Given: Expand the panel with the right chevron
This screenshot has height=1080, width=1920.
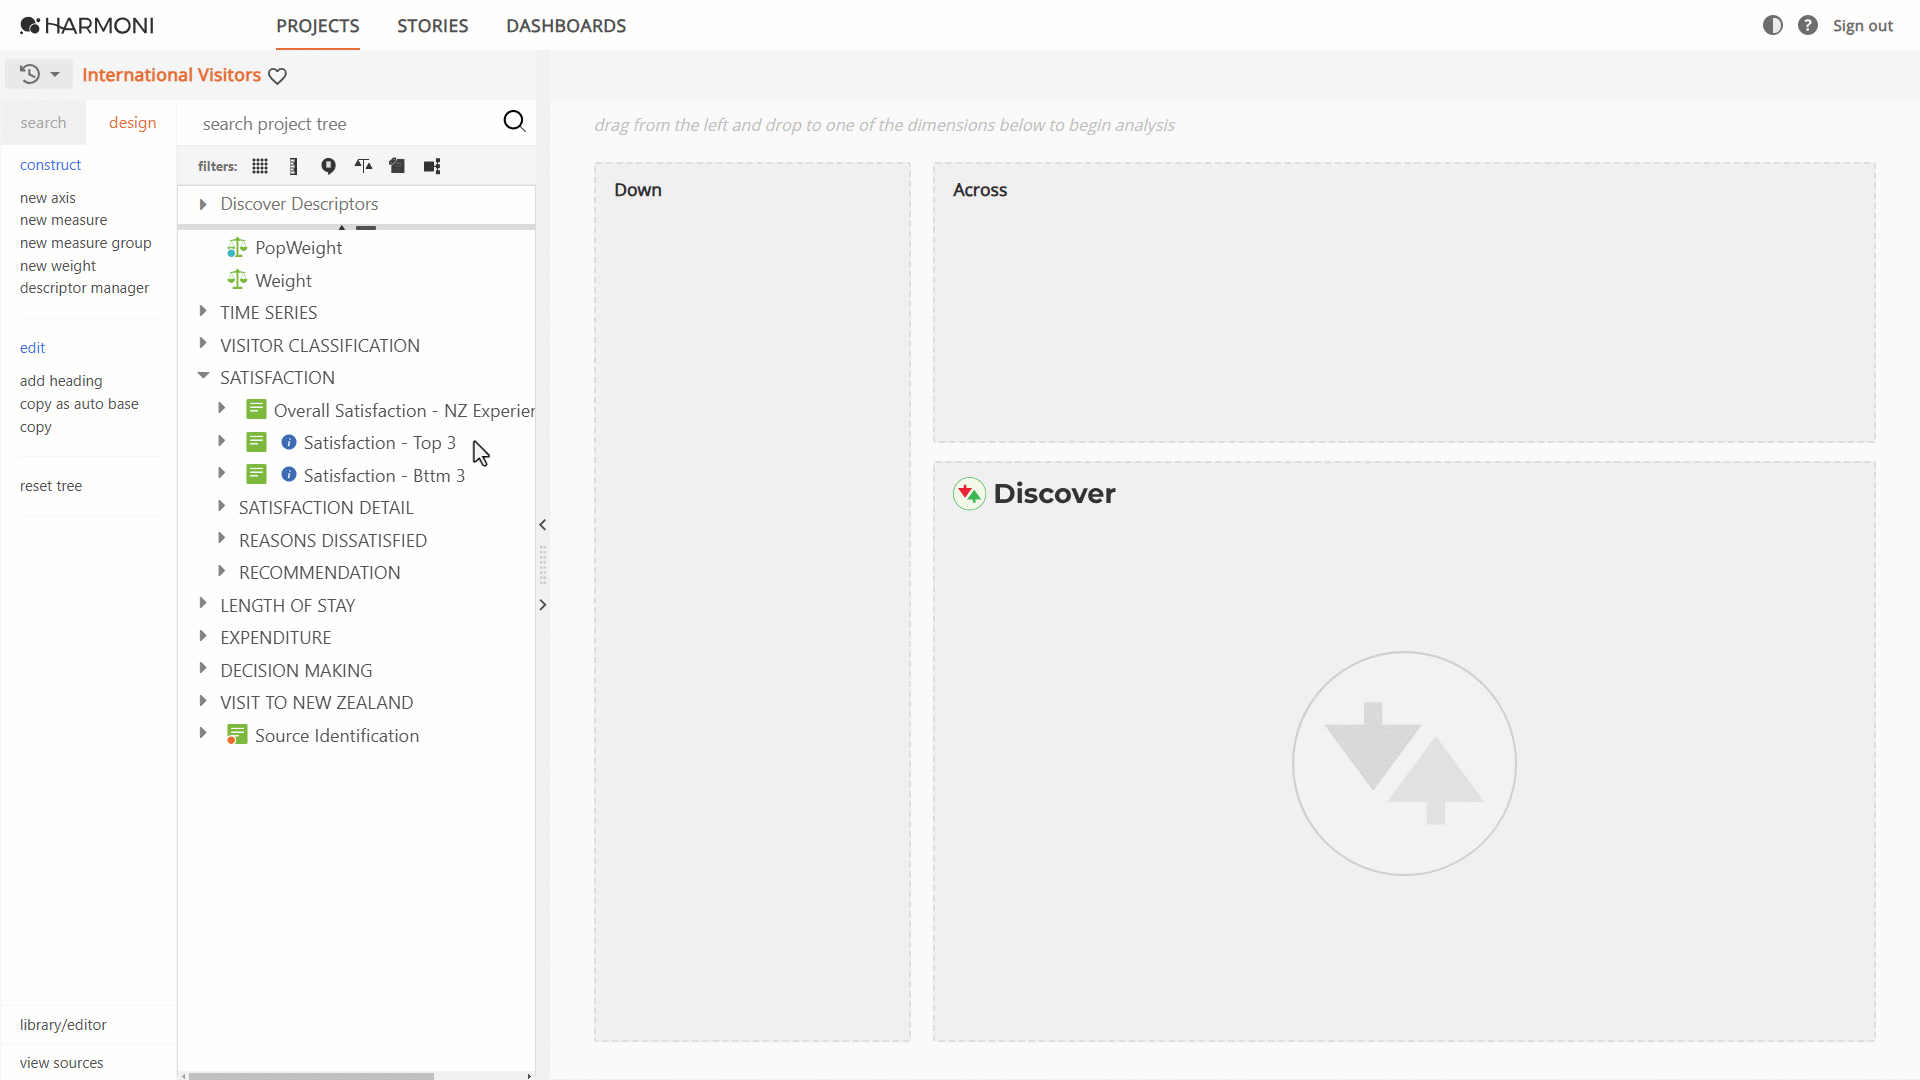Looking at the screenshot, I should (543, 605).
